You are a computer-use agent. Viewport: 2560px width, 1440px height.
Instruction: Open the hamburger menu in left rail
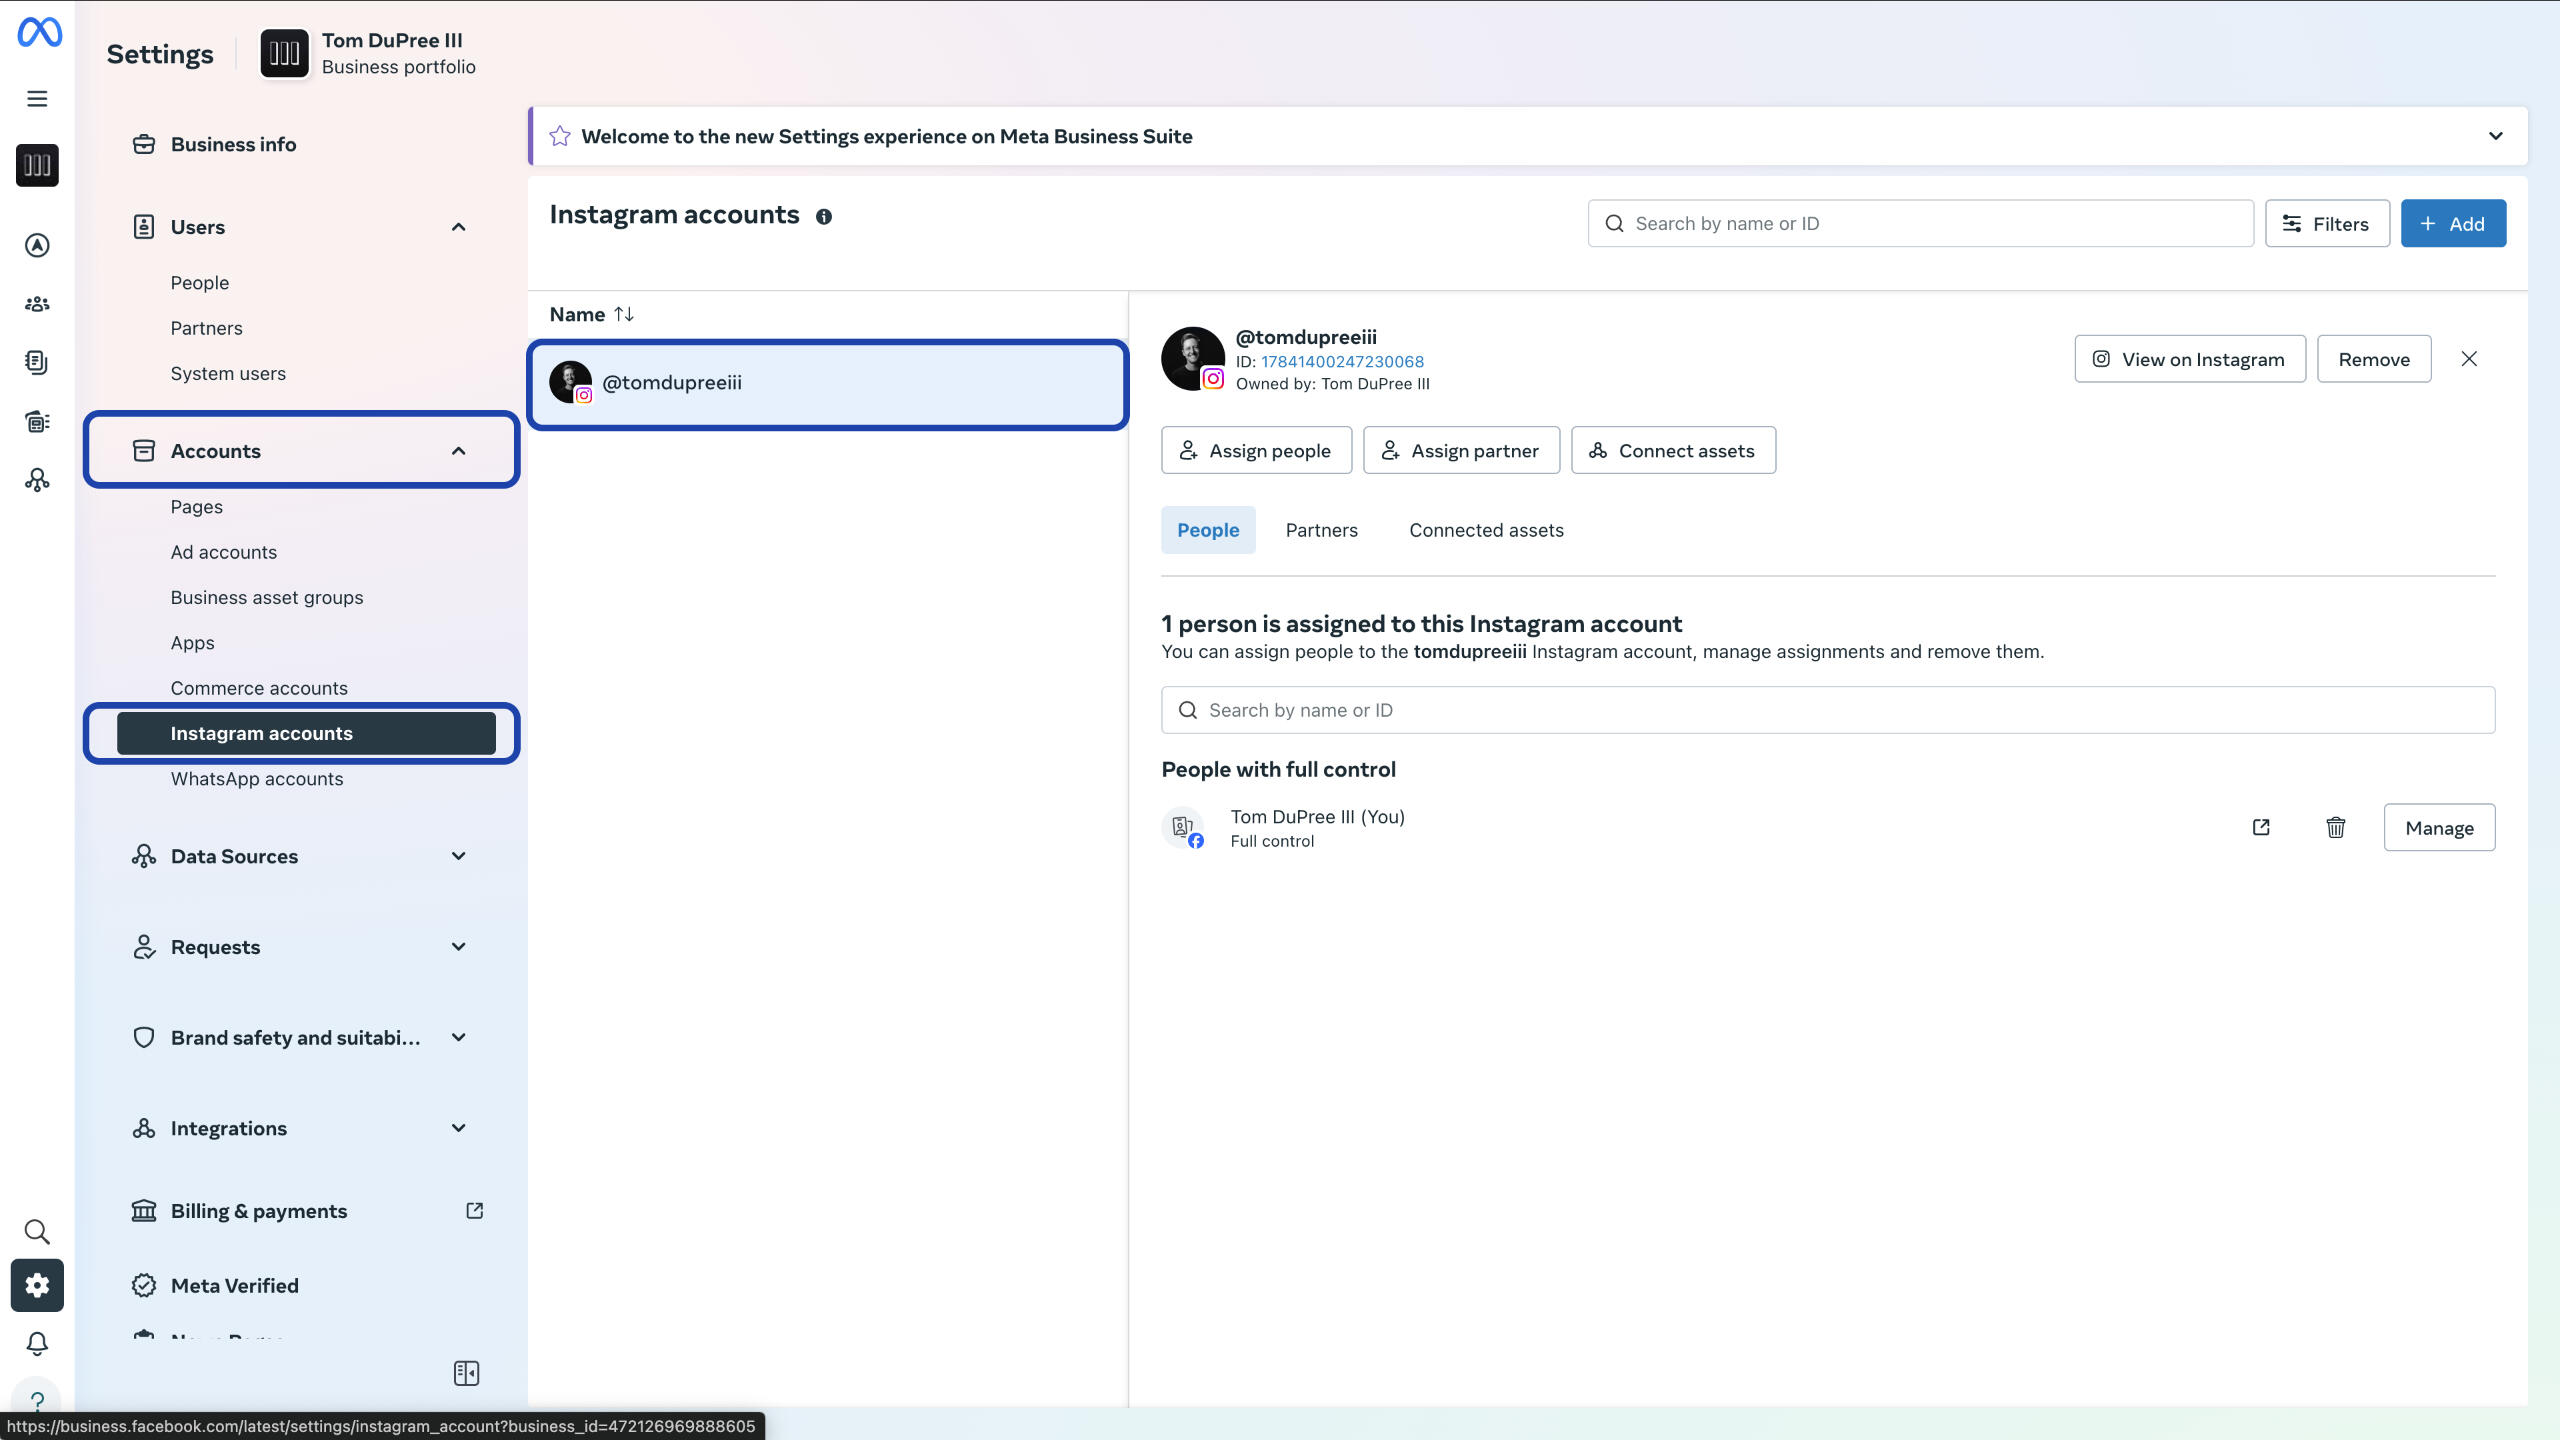pos(37,99)
